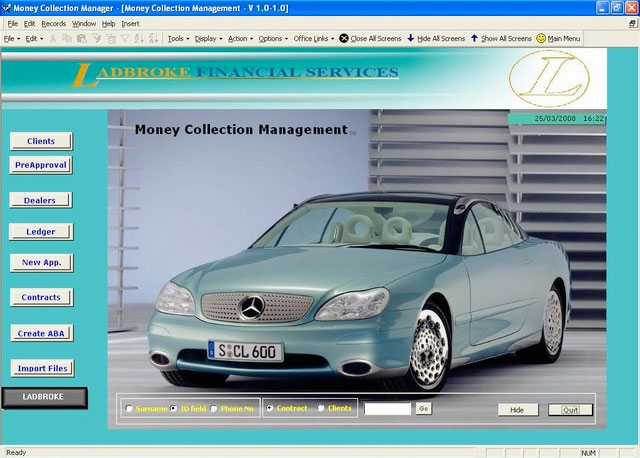Open the Help menu
The image size is (640, 458).
coord(108,24)
